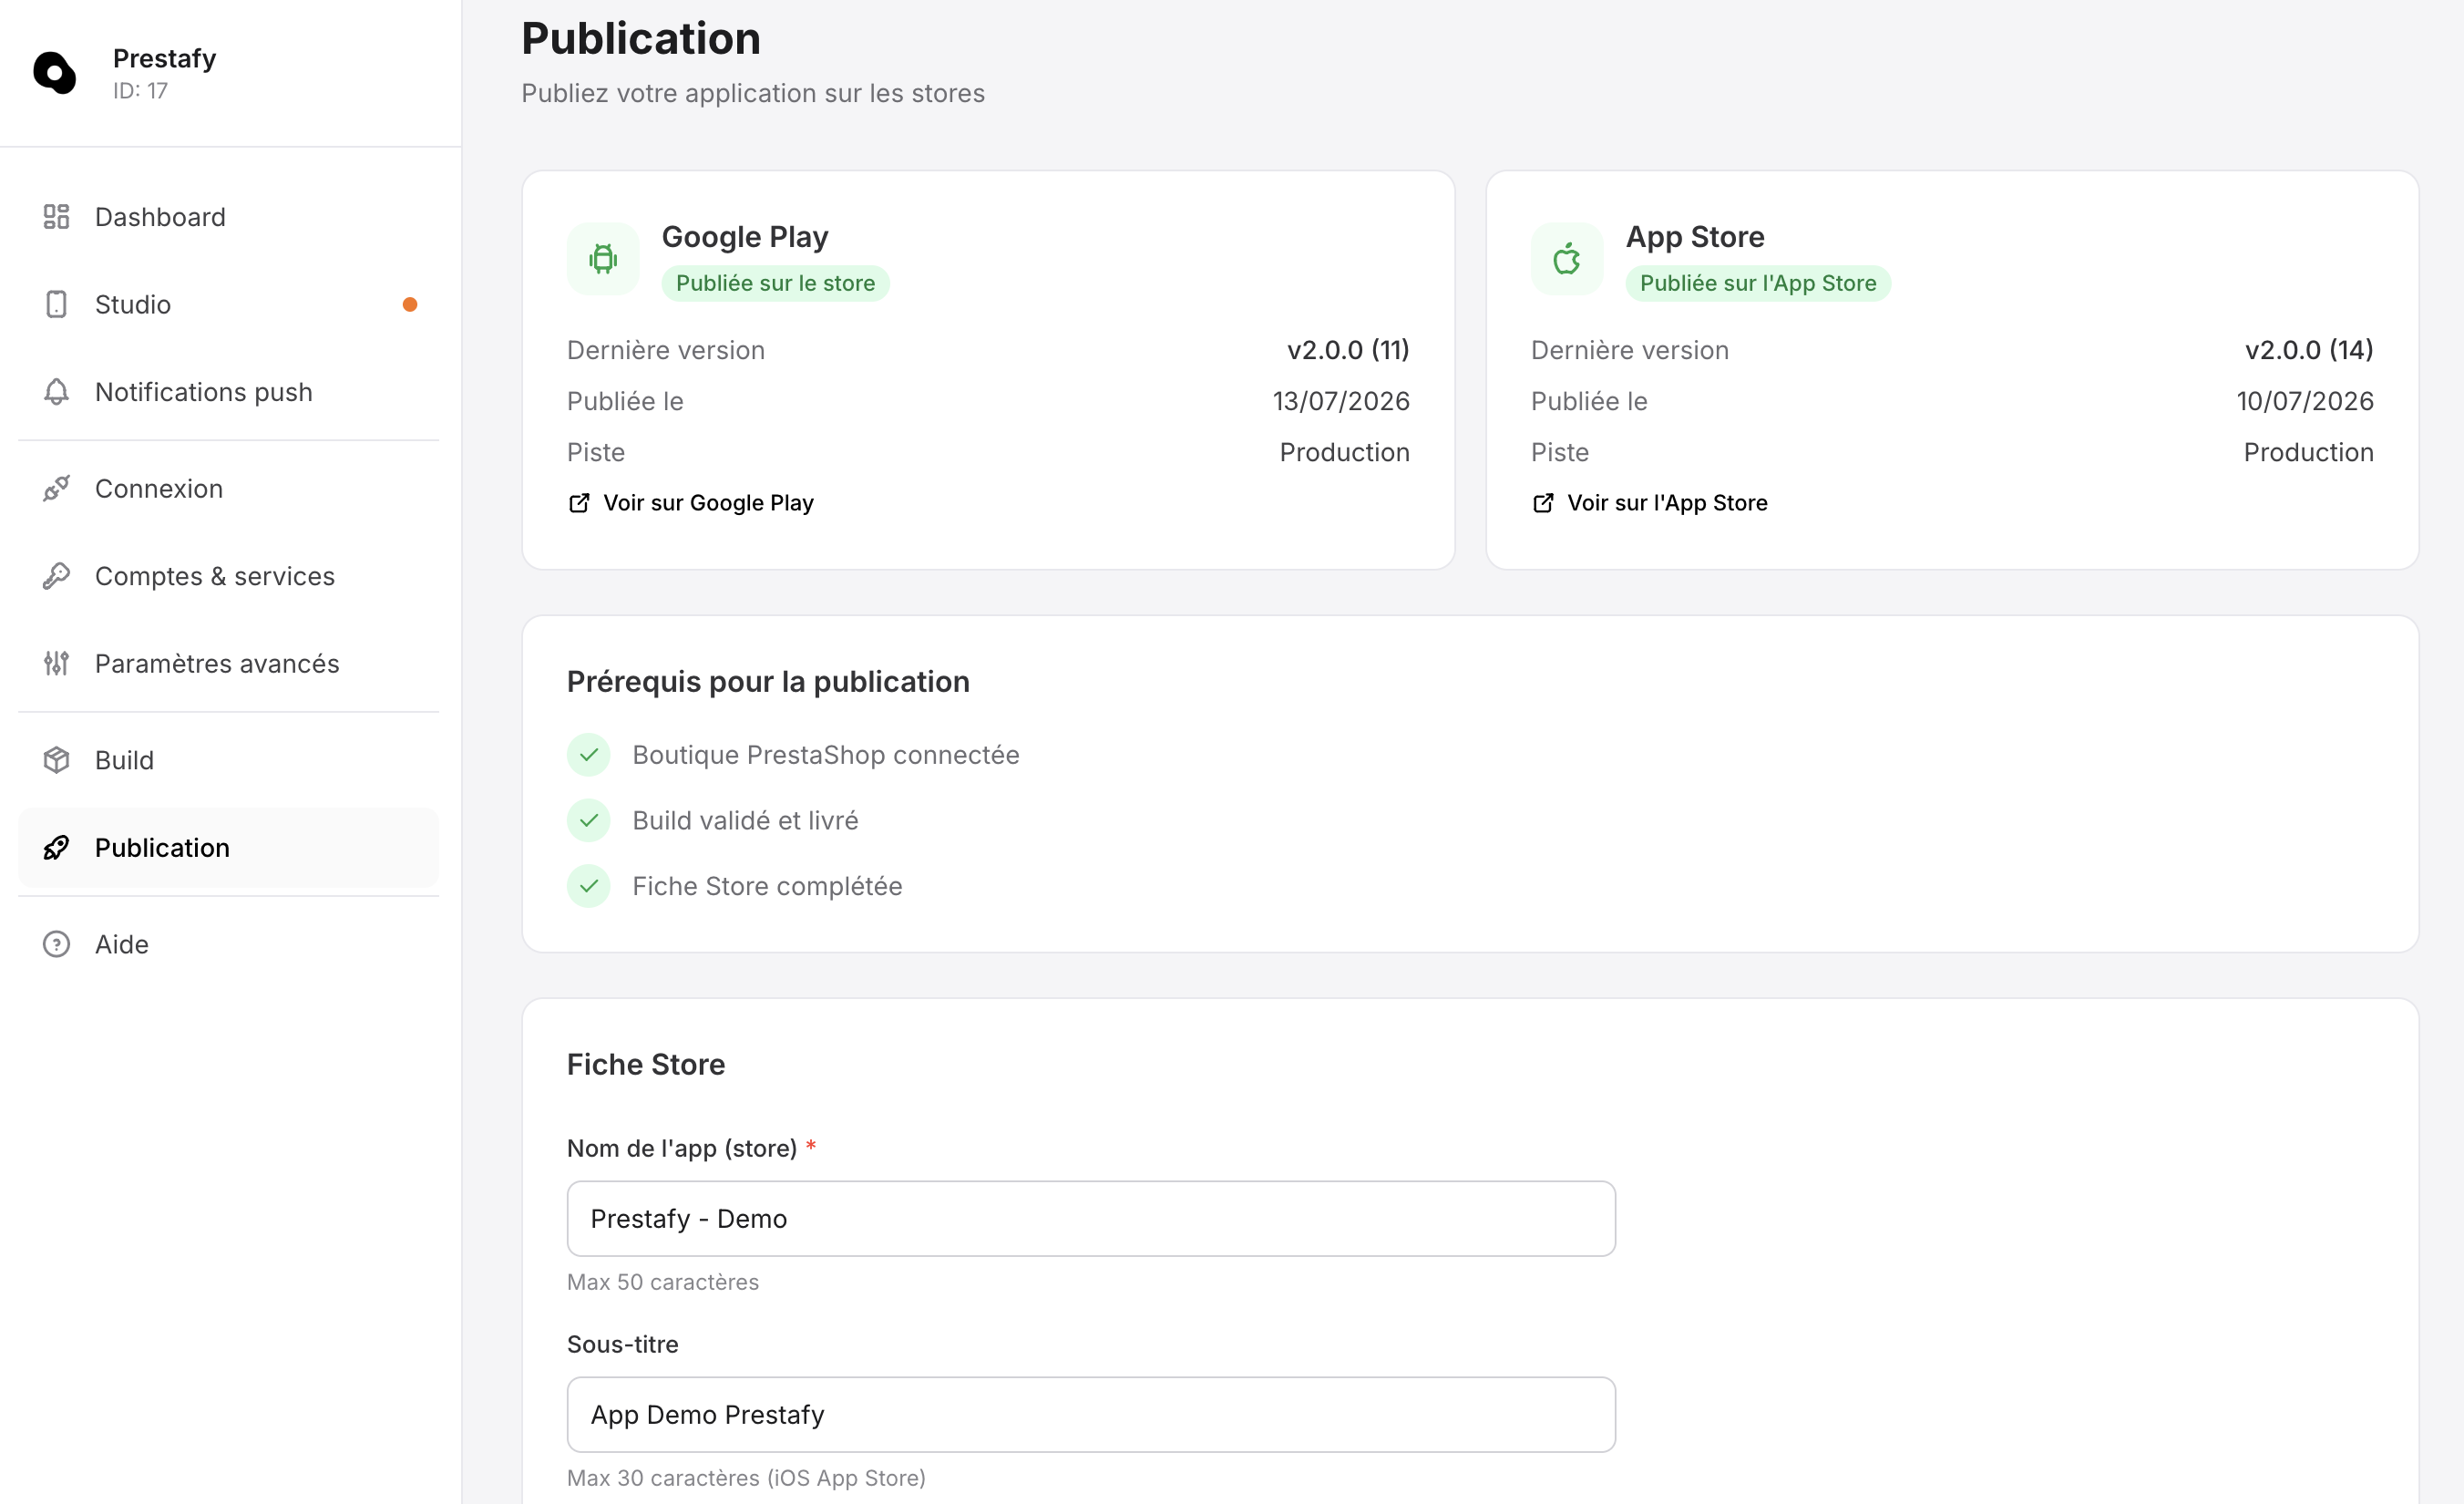
Task: Go to Notifications push
Action: click(x=229, y=391)
